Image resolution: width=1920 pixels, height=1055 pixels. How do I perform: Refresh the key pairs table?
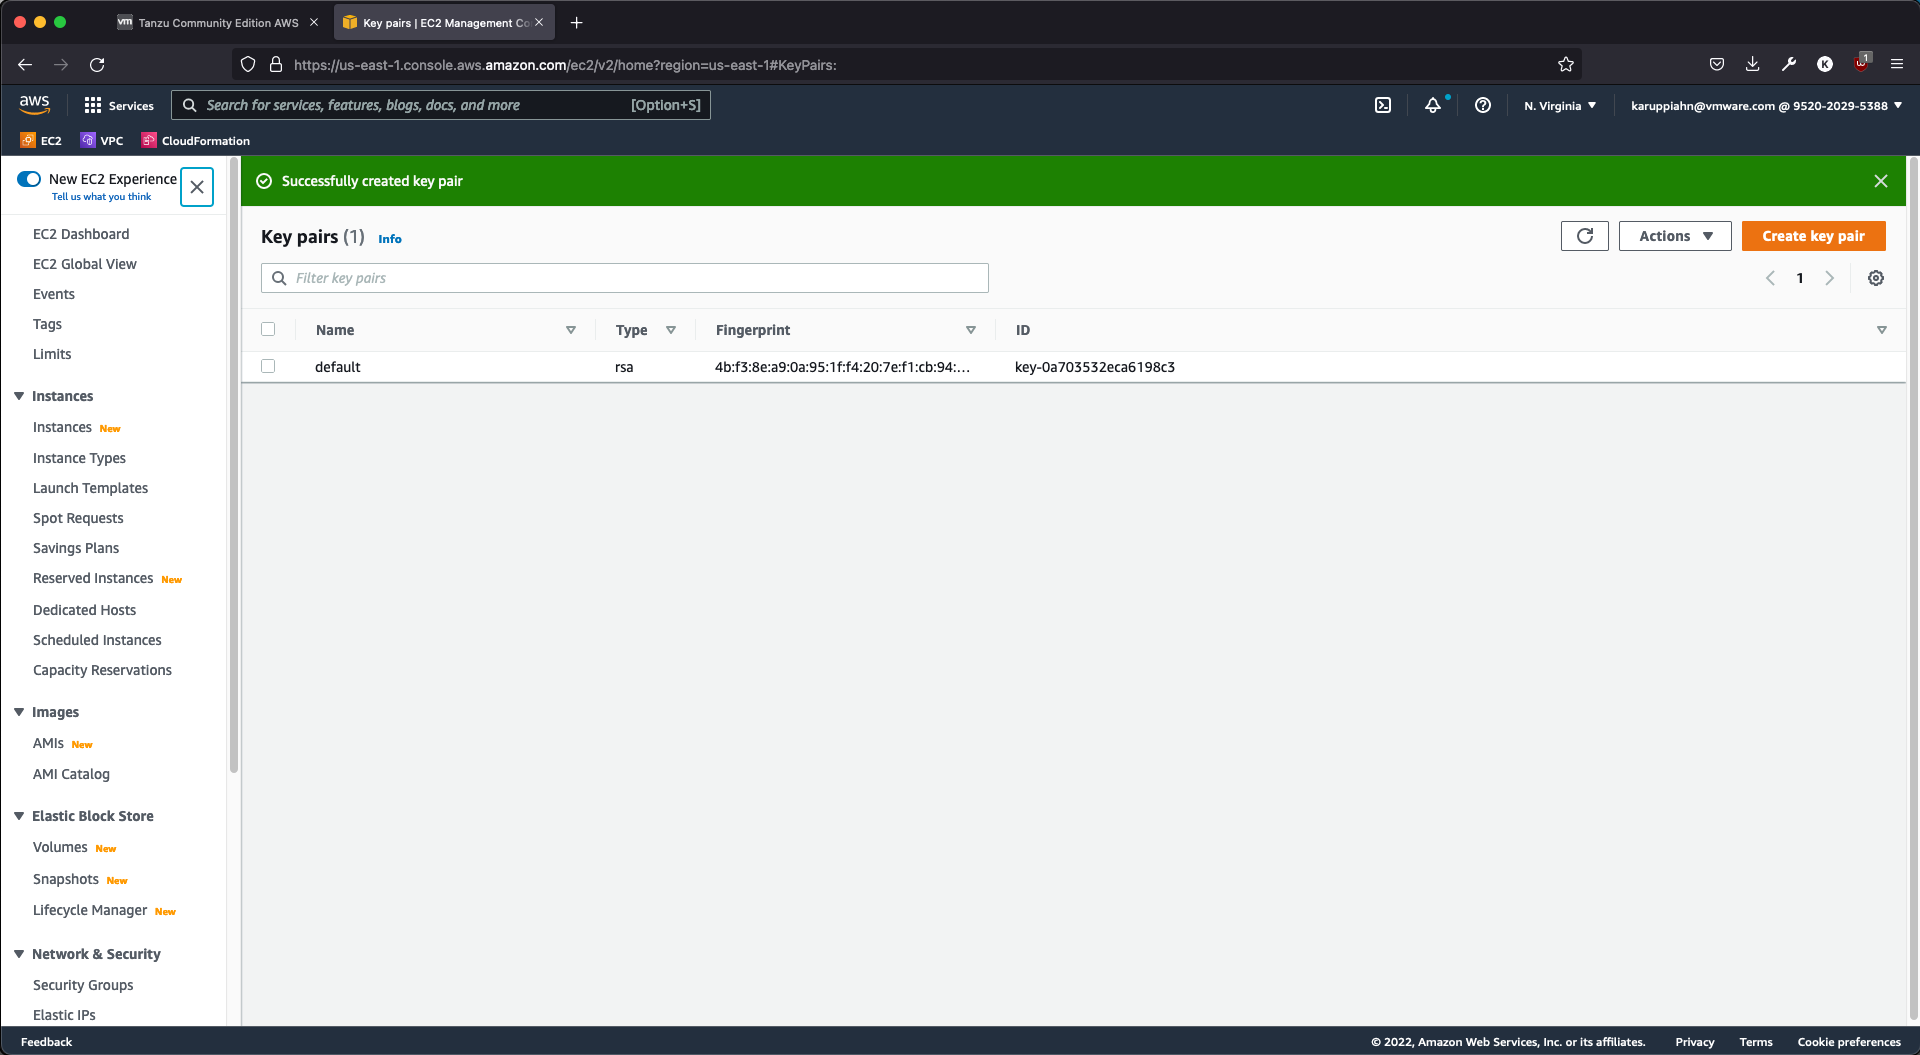pyautogui.click(x=1585, y=236)
